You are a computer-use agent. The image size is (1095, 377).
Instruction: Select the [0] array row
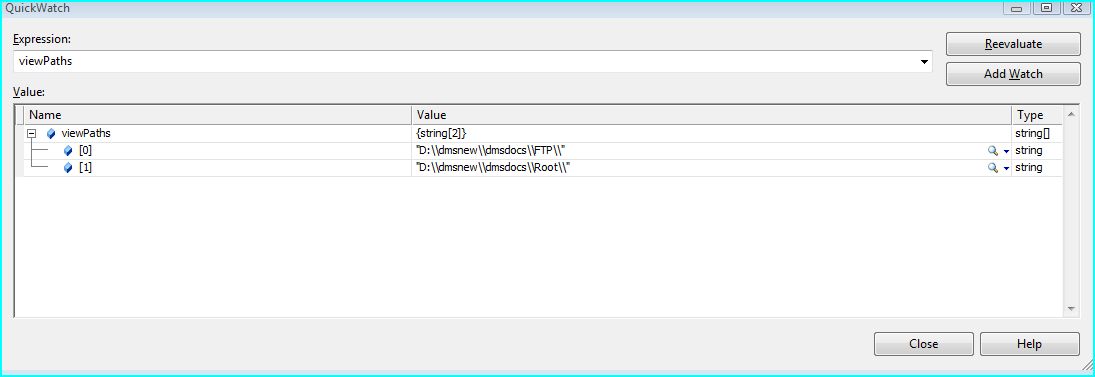tap(543, 150)
